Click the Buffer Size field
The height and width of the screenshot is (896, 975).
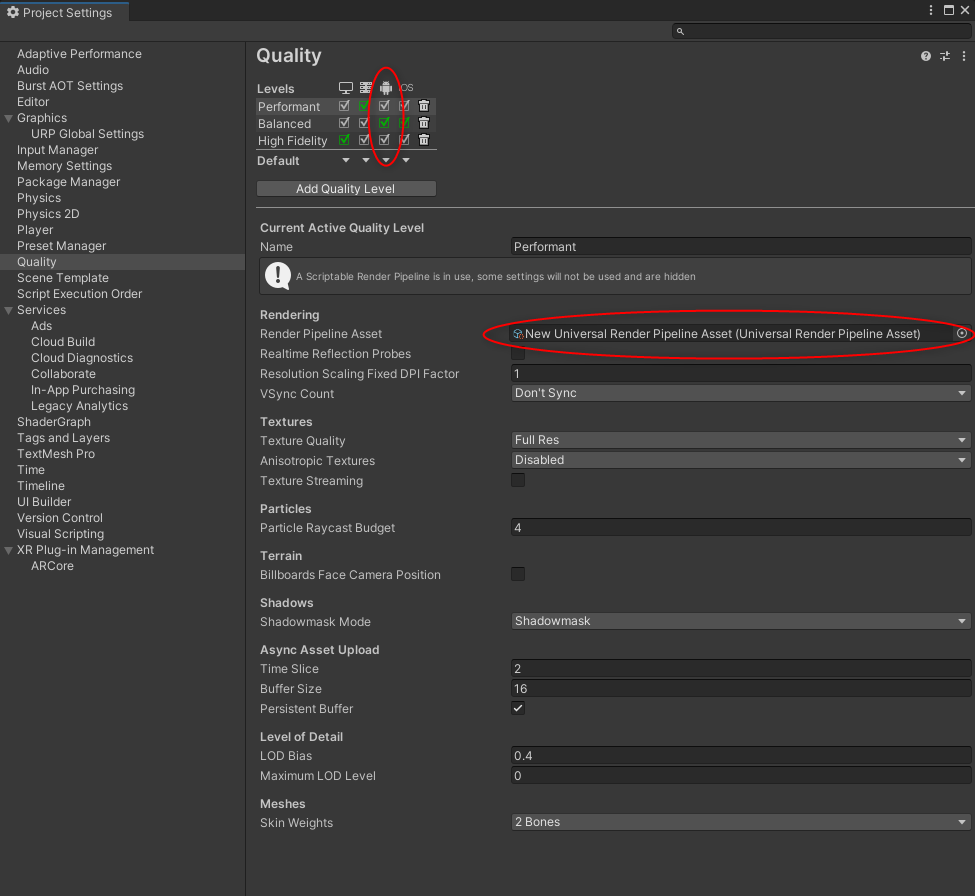(741, 688)
